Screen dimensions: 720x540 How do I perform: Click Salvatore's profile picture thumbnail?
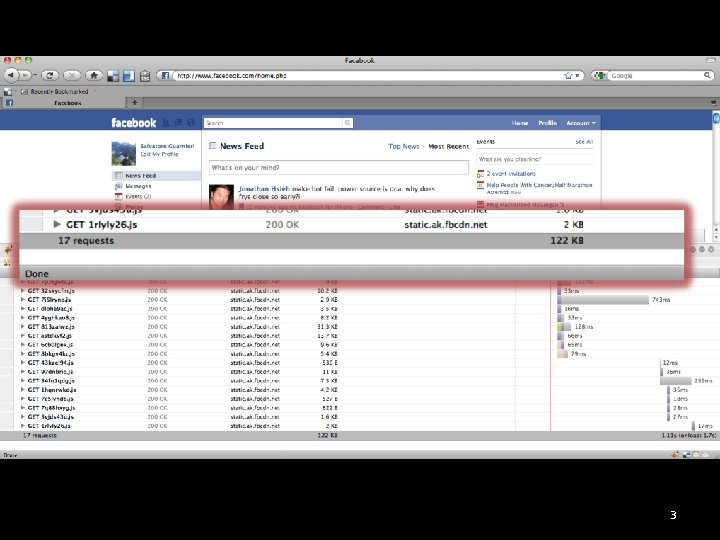click(x=124, y=153)
